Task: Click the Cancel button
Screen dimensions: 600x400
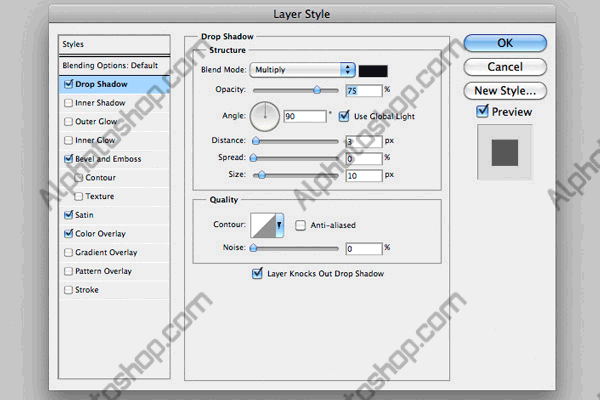Action: (505, 67)
